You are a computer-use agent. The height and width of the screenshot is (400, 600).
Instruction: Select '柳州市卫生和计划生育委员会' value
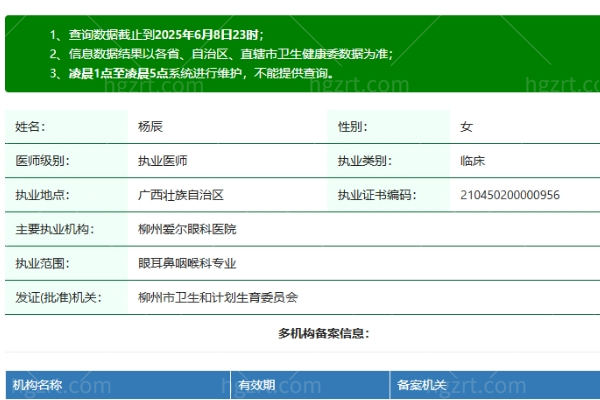(218, 297)
